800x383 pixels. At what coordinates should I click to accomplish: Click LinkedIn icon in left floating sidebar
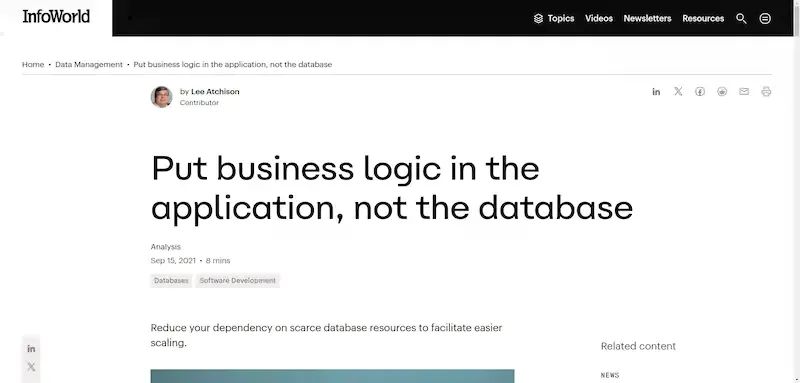click(x=31, y=349)
